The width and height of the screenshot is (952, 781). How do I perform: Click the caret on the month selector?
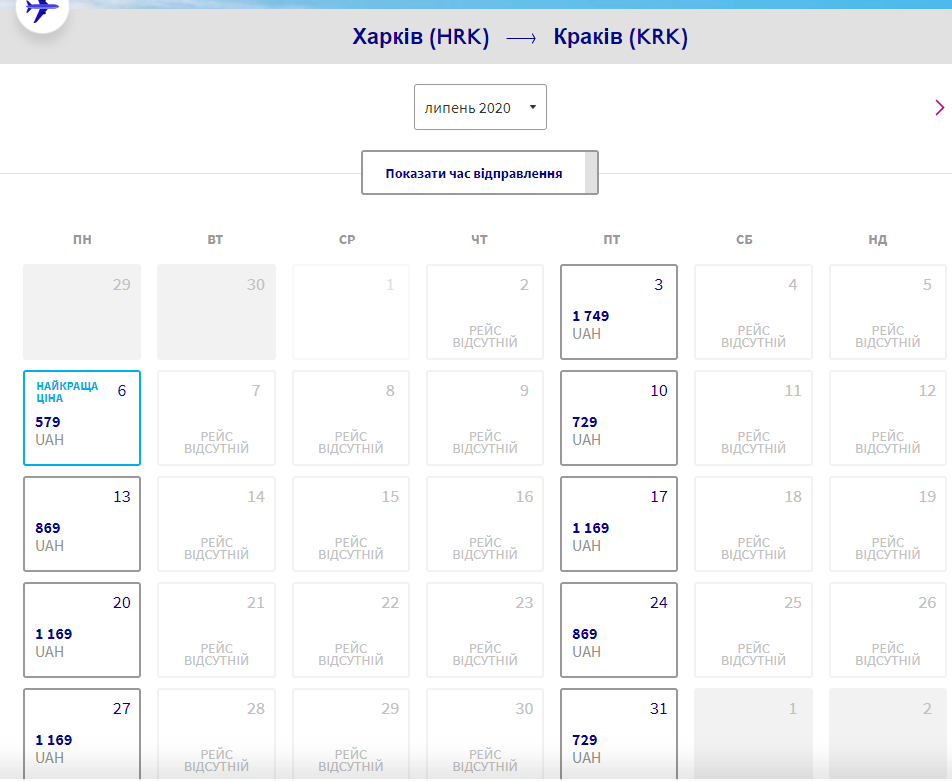[x=534, y=107]
